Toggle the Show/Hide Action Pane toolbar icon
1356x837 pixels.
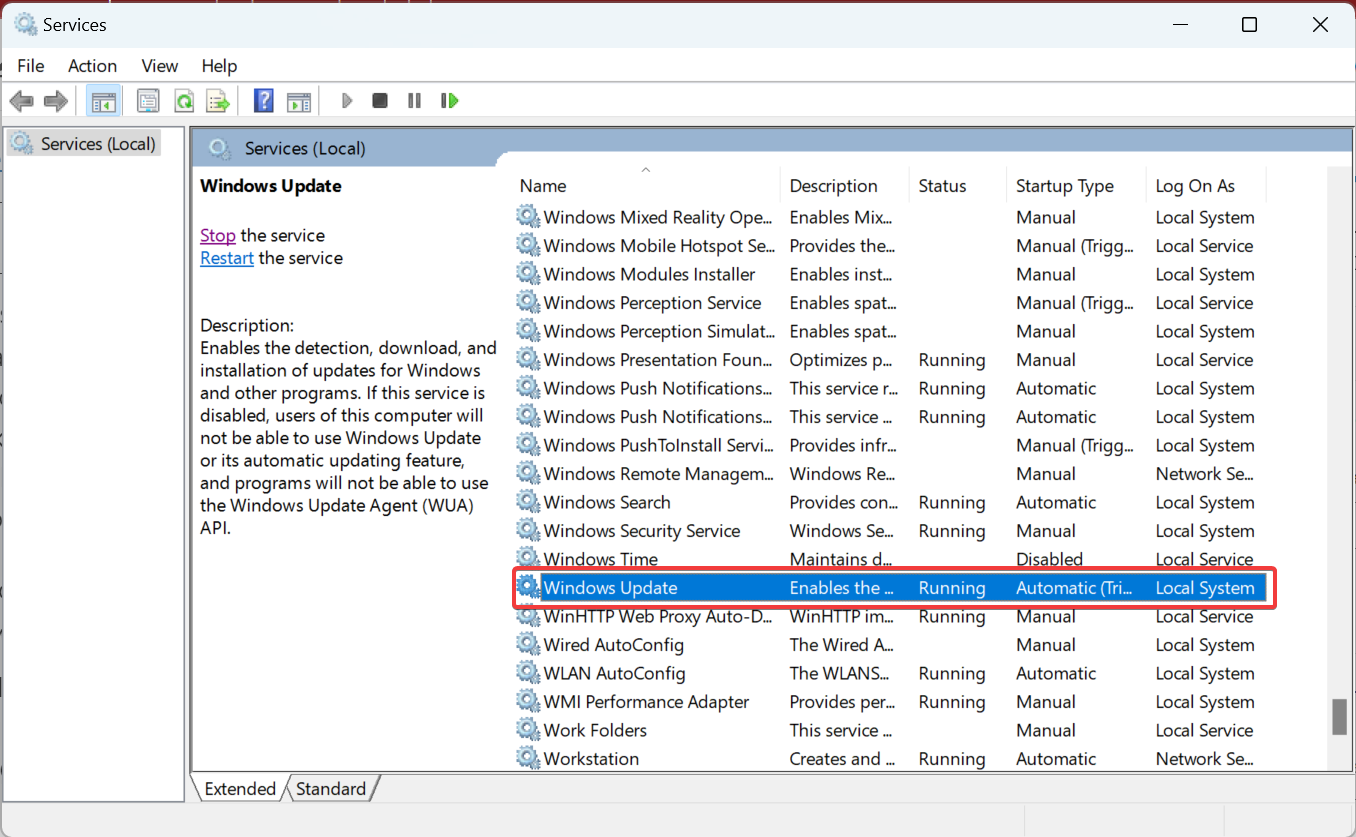(298, 101)
